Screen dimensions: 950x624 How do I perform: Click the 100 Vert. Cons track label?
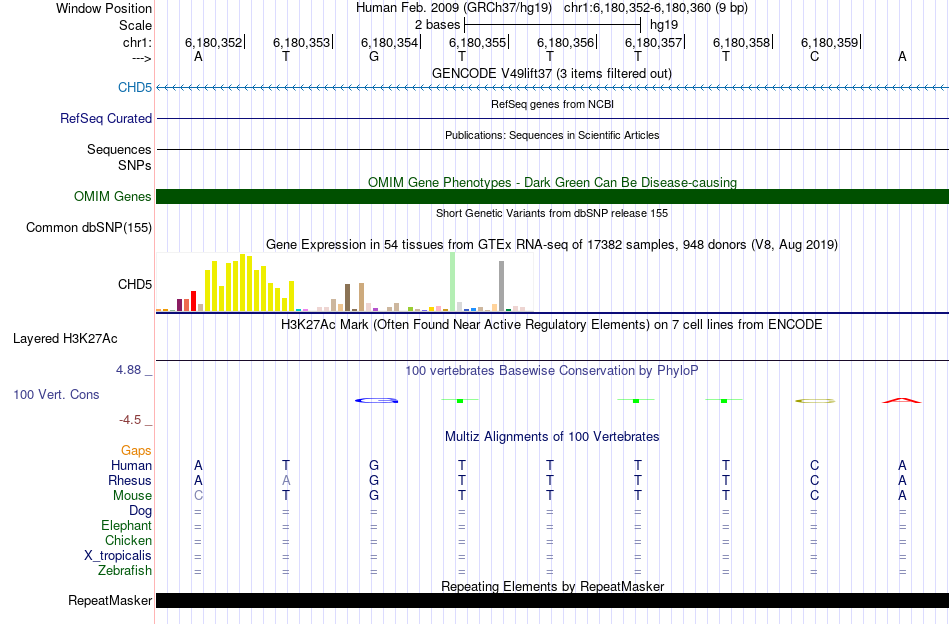(56, 394)
